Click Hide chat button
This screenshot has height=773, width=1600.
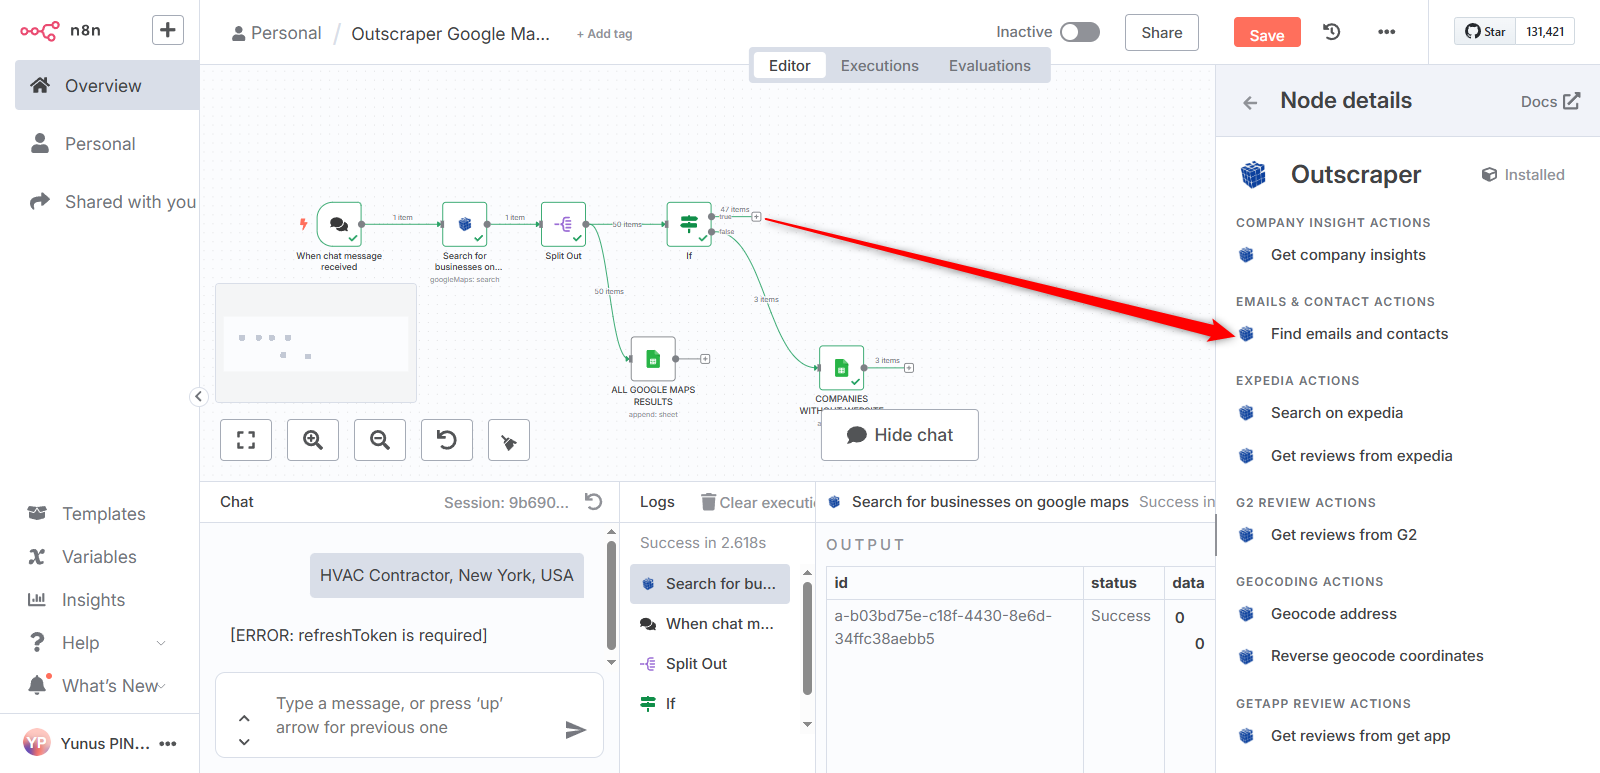pyautogui.click(x=900, y=435)
